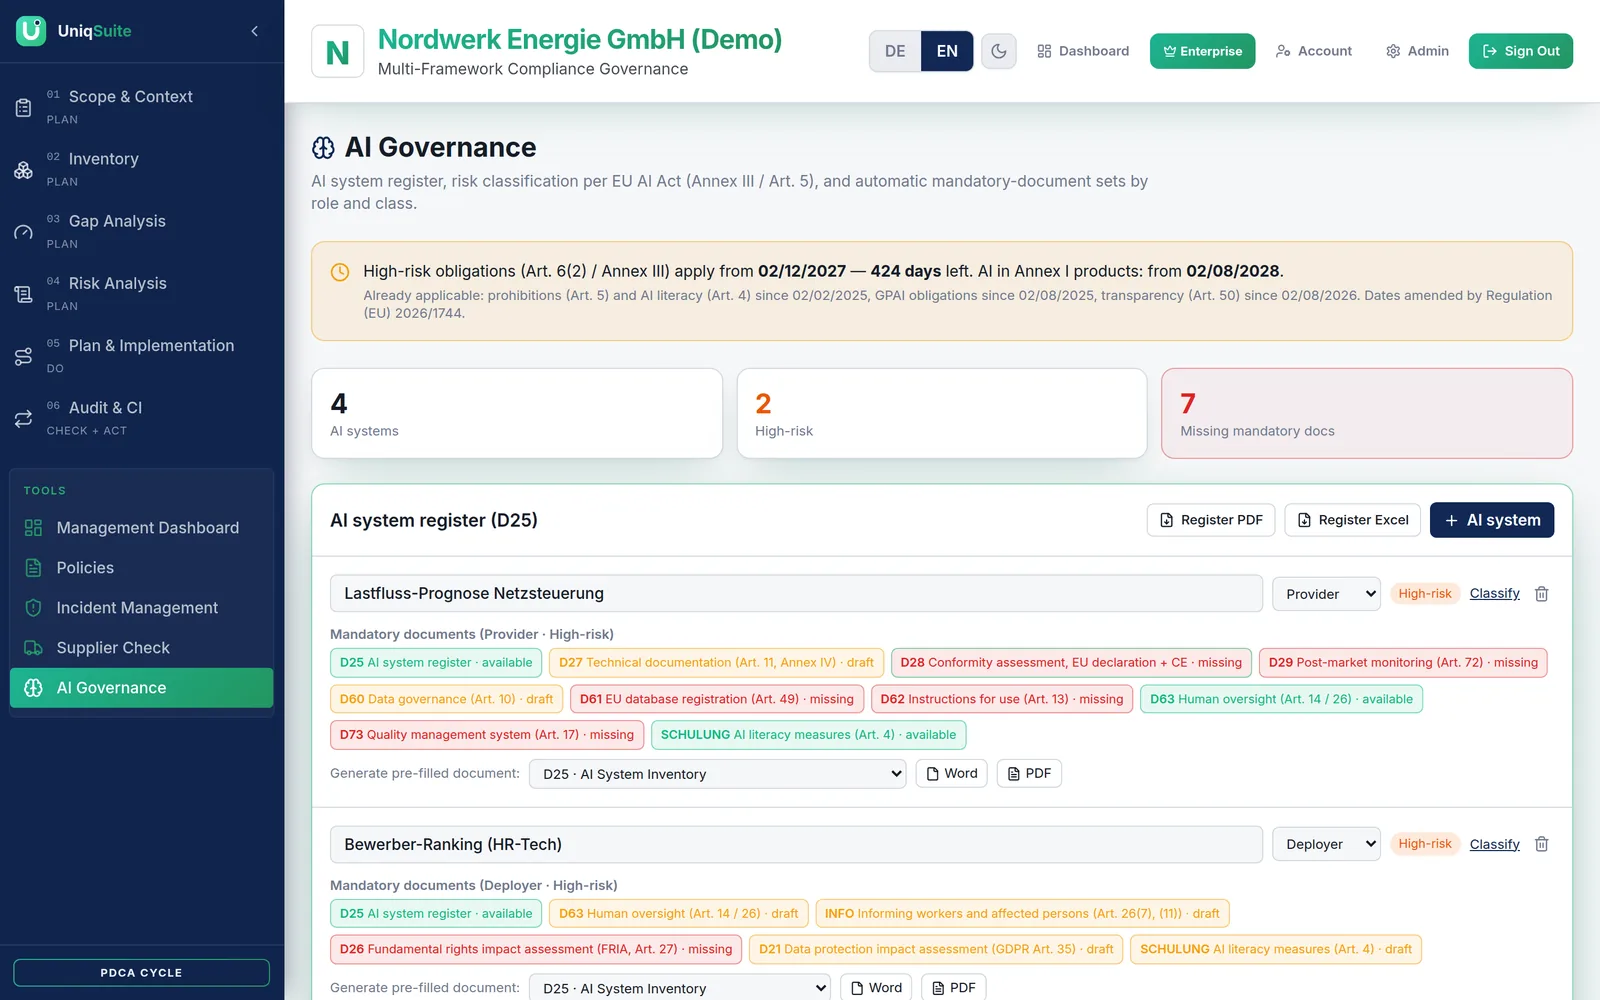Open Management Dashboard tool
The height and width of the screenshot is (1000, 1600).
click(x=142, y=528)
